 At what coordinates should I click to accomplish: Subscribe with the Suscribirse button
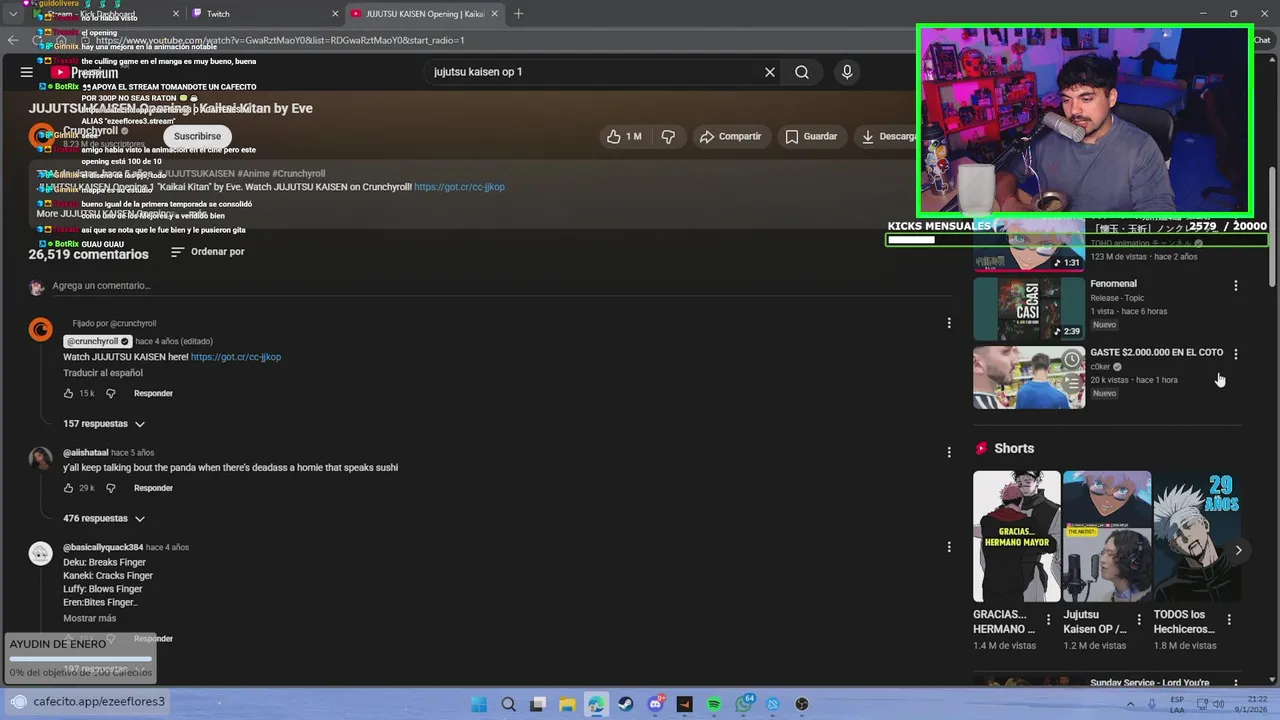pyautogui.click(x=197, y=136)
